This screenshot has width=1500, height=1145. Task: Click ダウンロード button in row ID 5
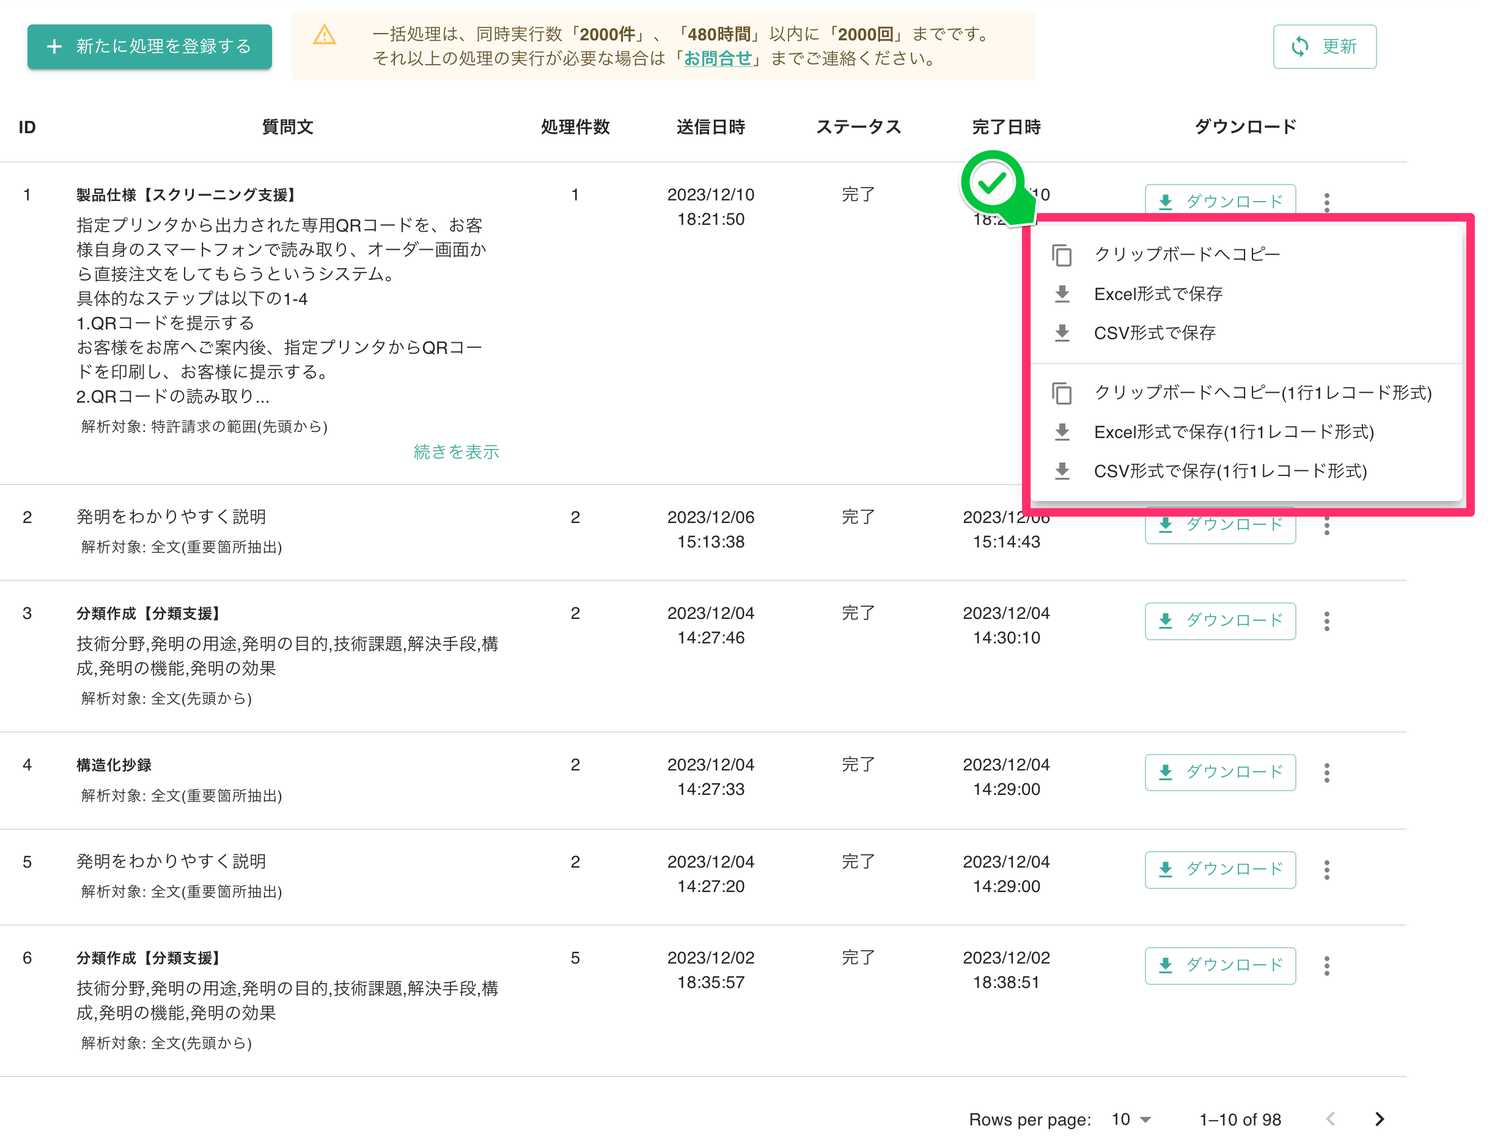[1220, 870]
